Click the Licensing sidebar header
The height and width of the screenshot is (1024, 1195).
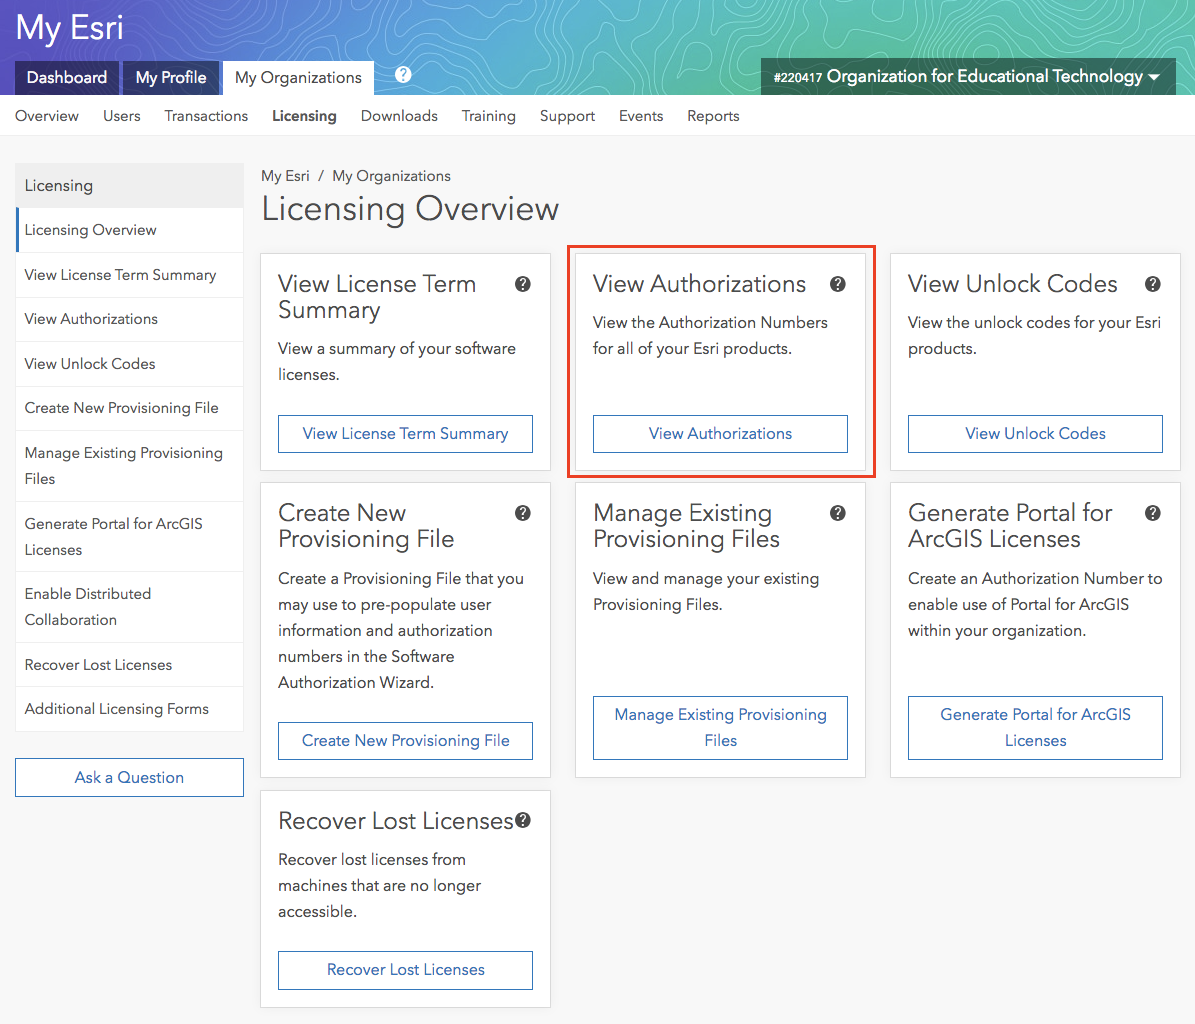(130, 186)
